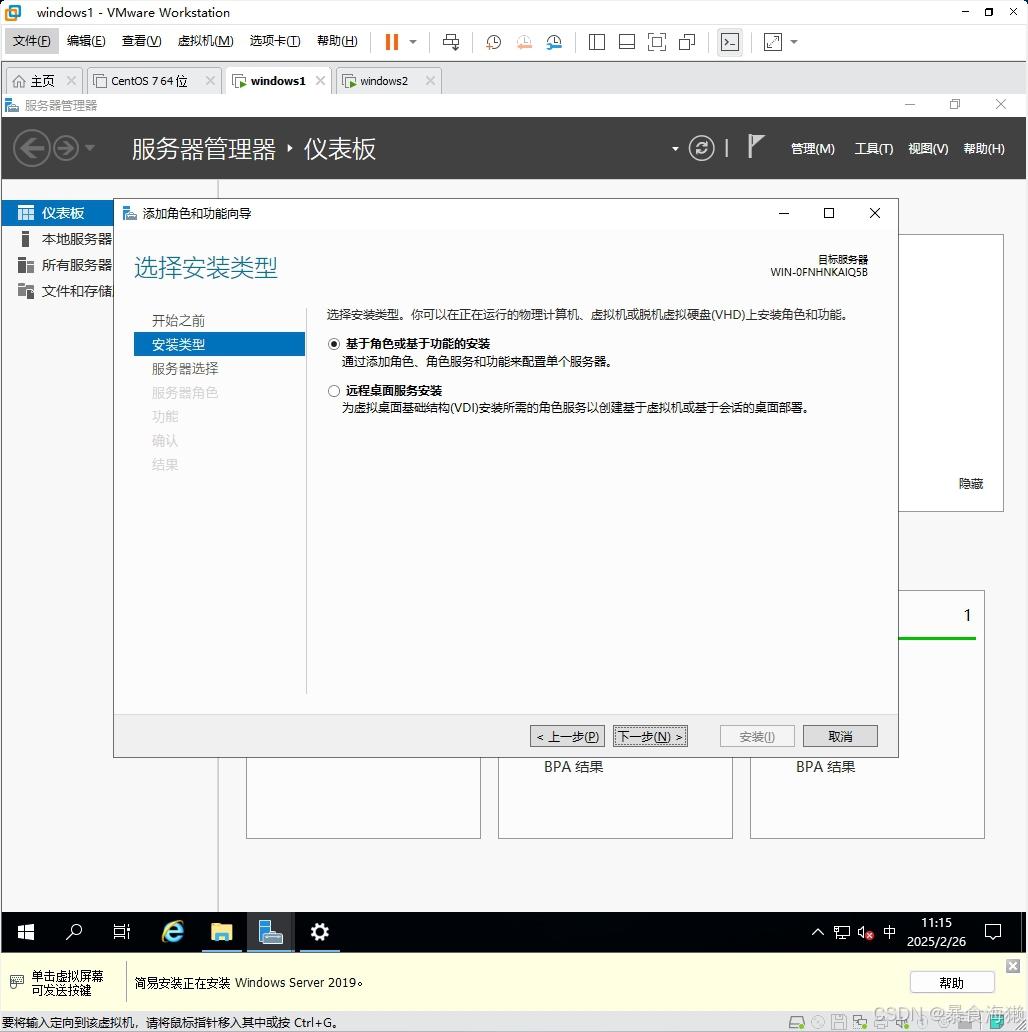The height and width of the screenshot is (1032, 1028).
Task: Click the 隐藏 link on the dashboard
Action: tap(971, 484)
